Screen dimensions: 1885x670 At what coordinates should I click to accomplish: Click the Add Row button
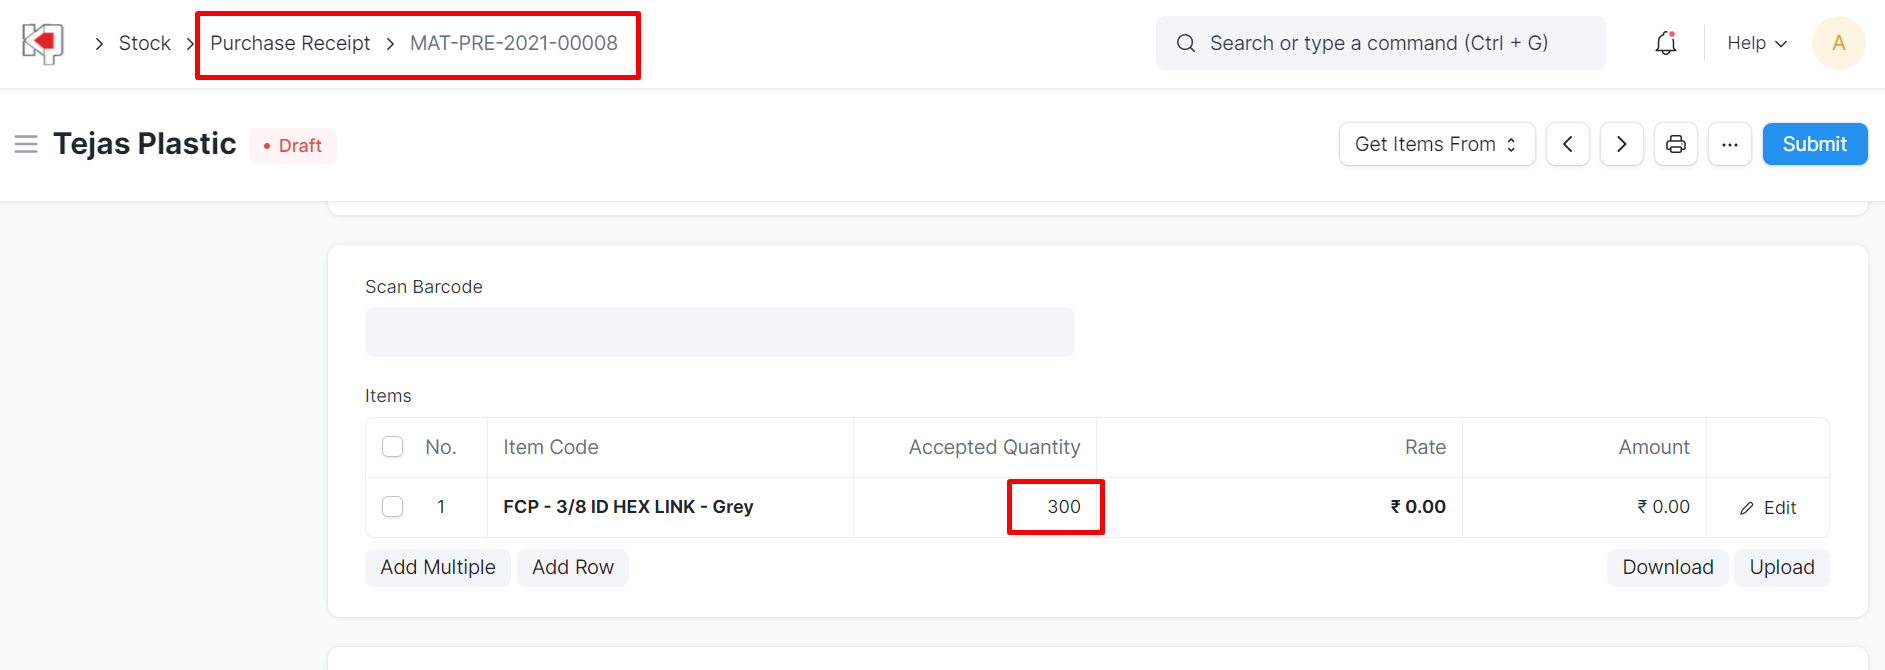tap(572, 567)
